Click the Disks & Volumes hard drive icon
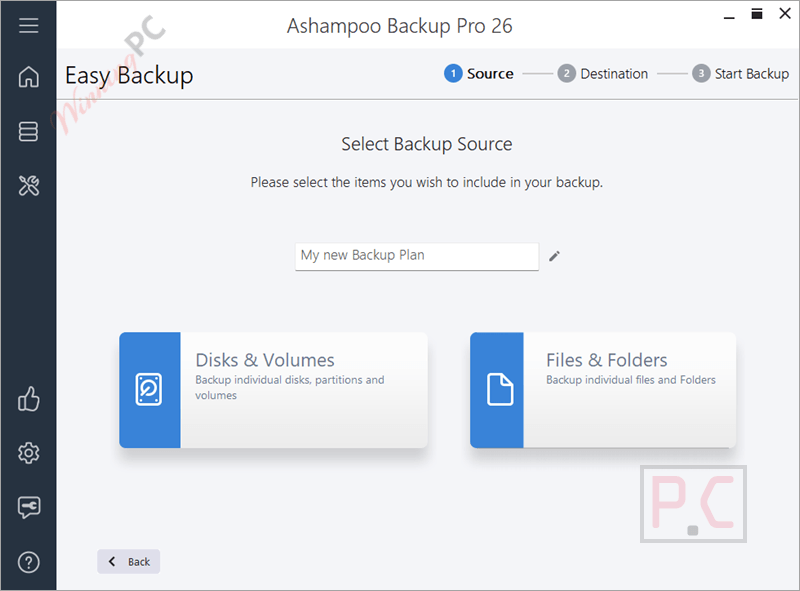This screenshot has height=591, width=800. click(x=149, y=389)
